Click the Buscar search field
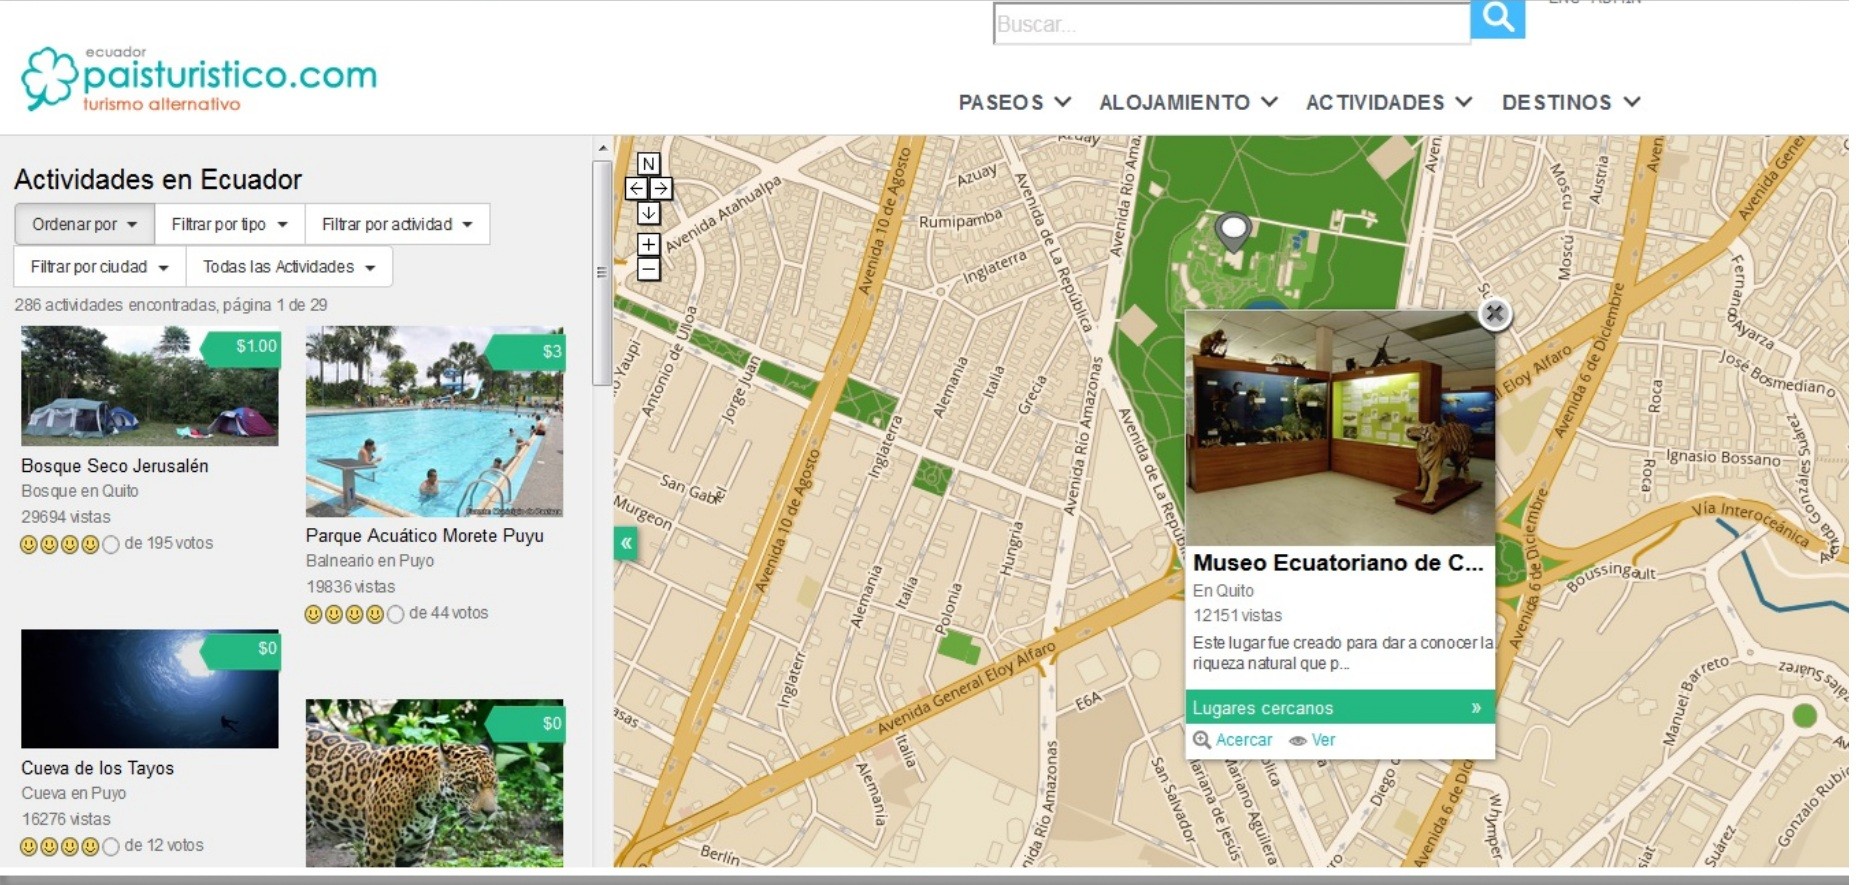This screenshot has height=885, width=1874. click(x=1232, y=24)
